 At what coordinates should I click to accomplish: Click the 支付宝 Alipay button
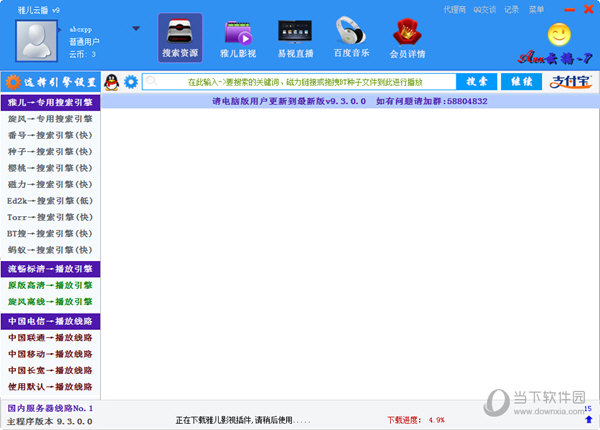pos(571,81)
